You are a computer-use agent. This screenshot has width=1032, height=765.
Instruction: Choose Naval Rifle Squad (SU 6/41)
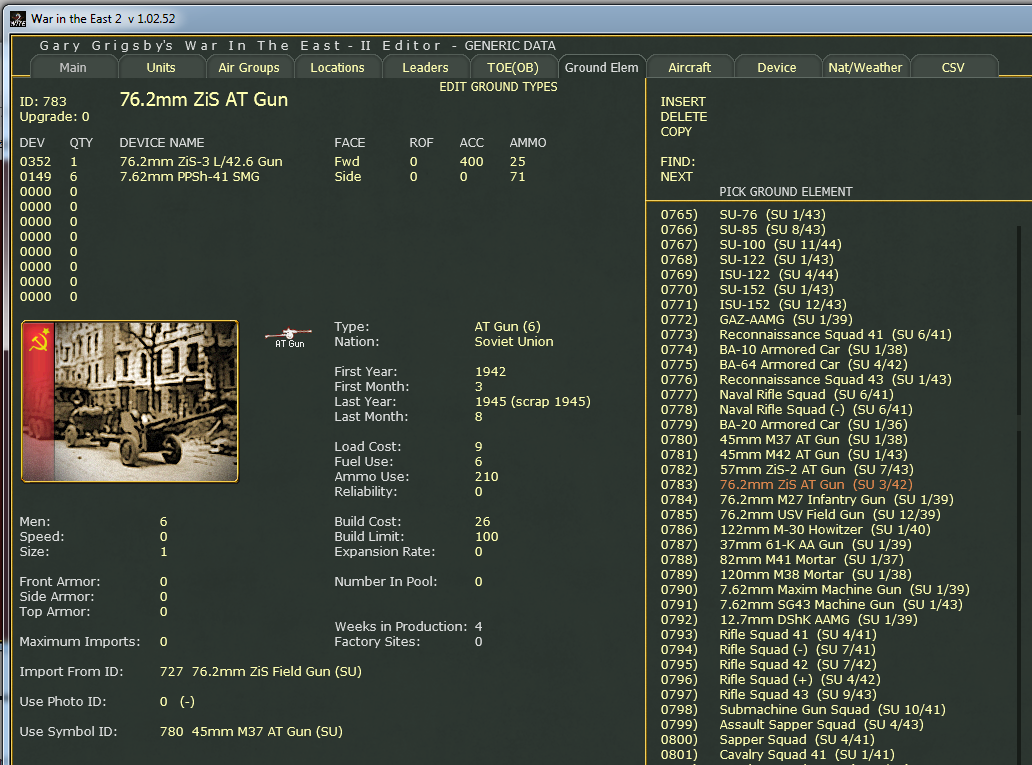click(x=806, y=395)
